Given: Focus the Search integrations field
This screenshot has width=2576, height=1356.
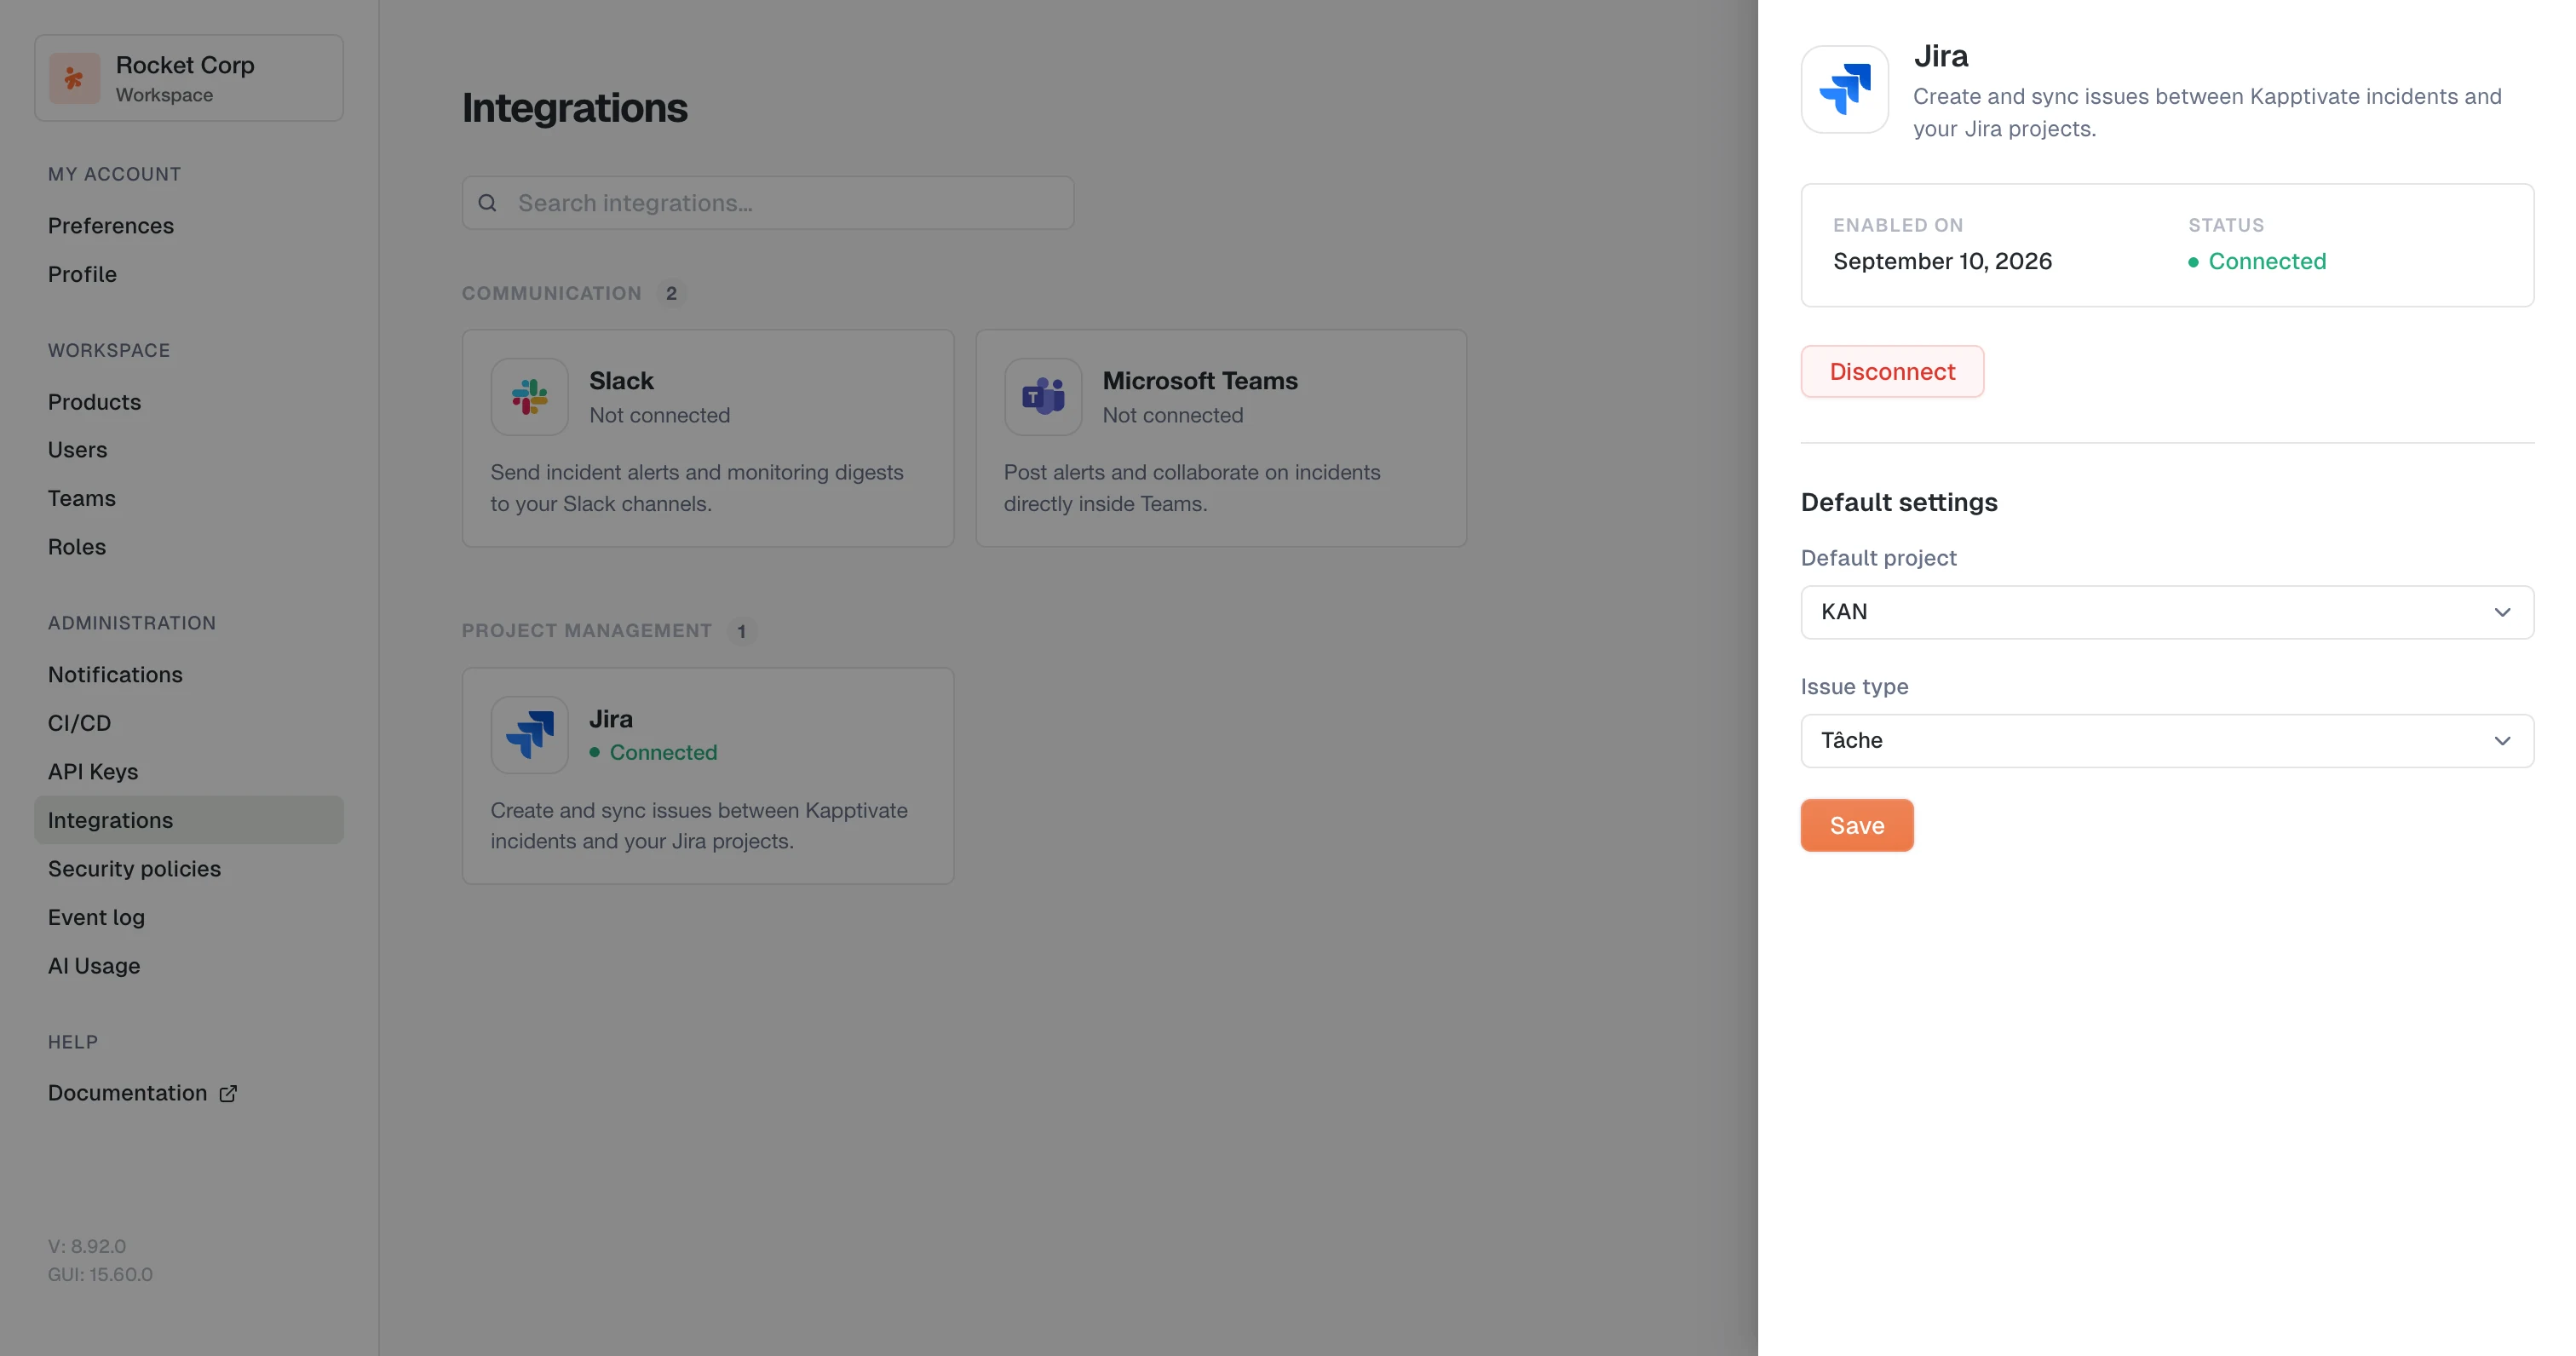Looking at the screenshot, I should click(768, 203).
